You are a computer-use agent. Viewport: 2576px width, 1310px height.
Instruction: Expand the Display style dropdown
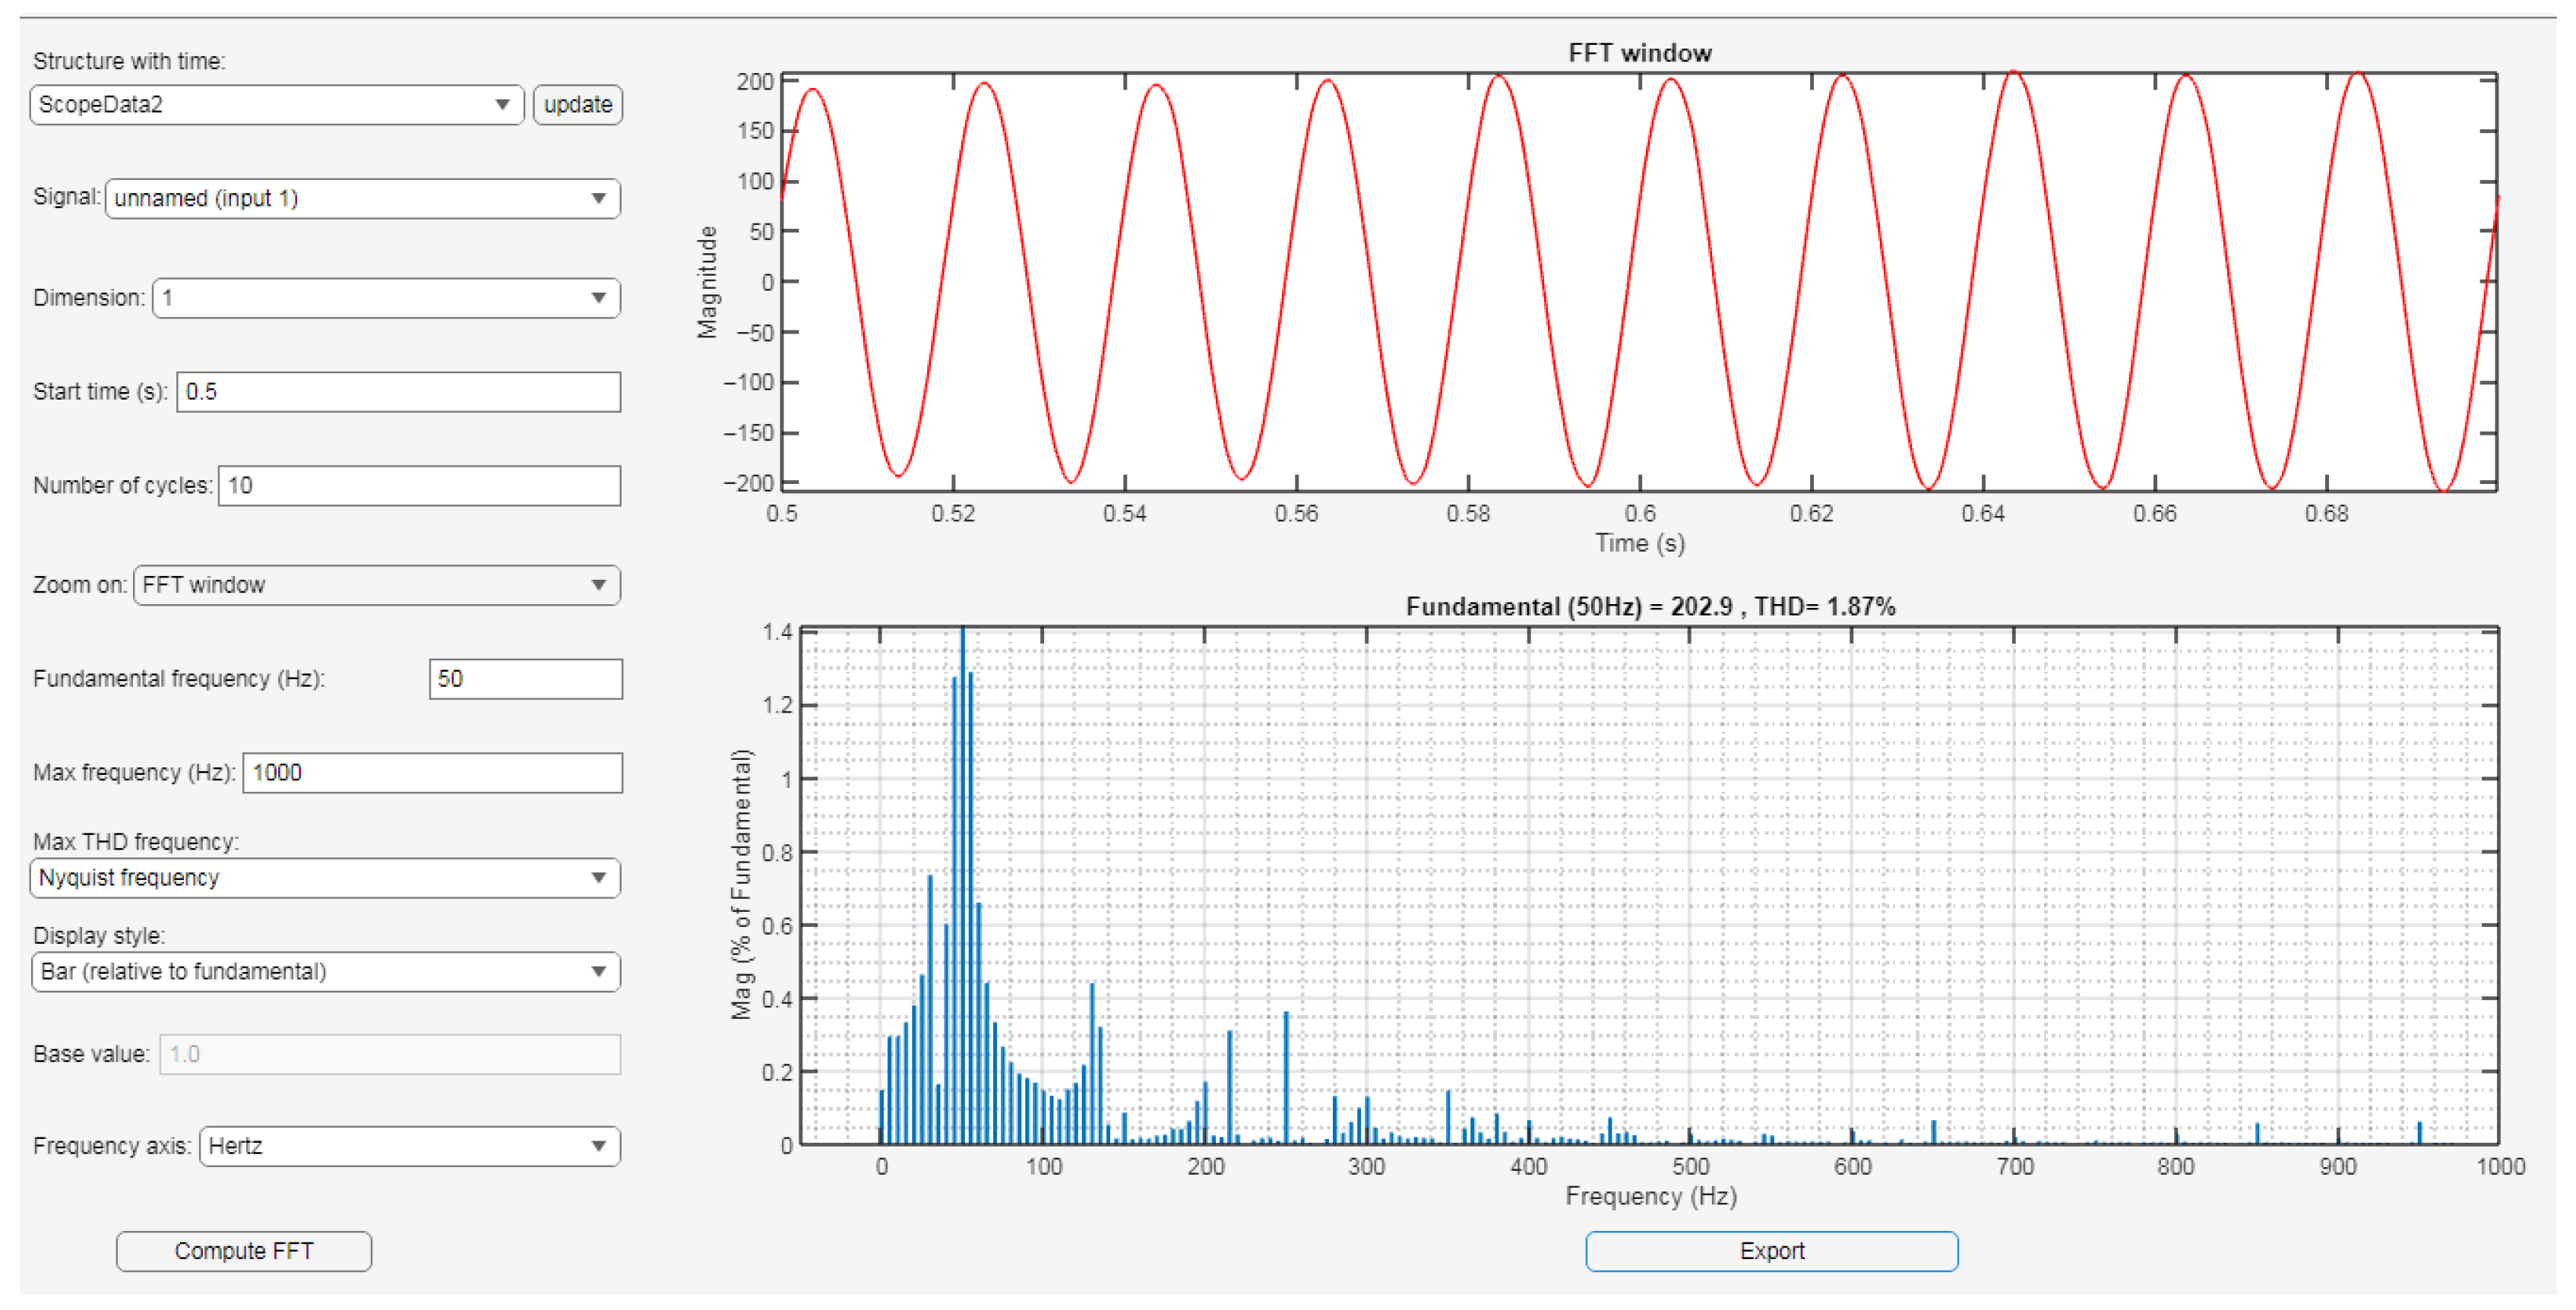[x=325, y=972]
